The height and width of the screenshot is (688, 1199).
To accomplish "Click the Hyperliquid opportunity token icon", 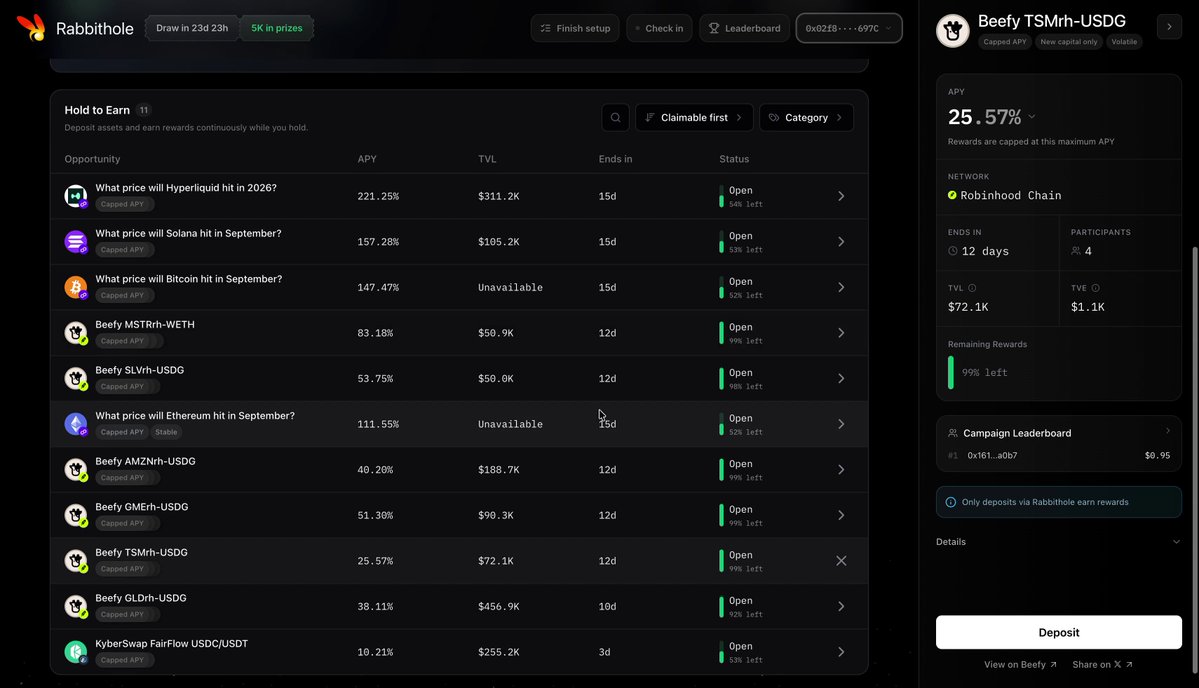I will 76,196.
